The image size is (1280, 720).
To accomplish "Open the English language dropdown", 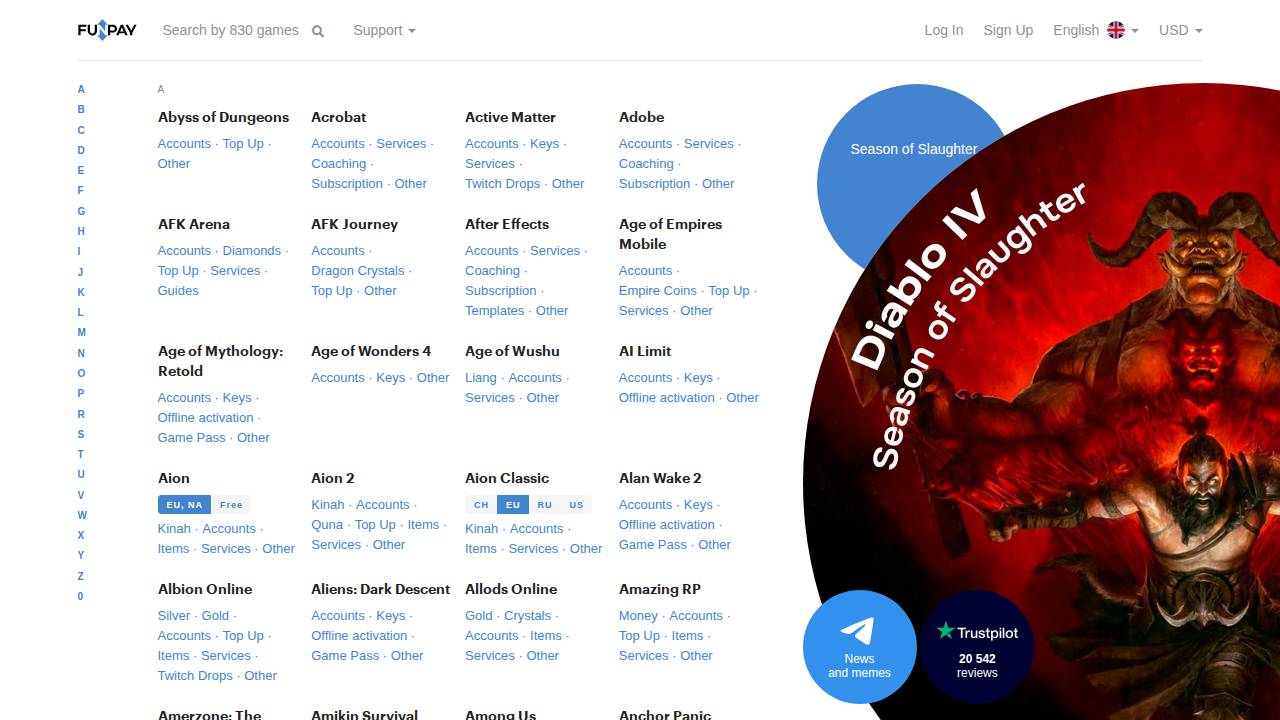I will coord(1095,30).
